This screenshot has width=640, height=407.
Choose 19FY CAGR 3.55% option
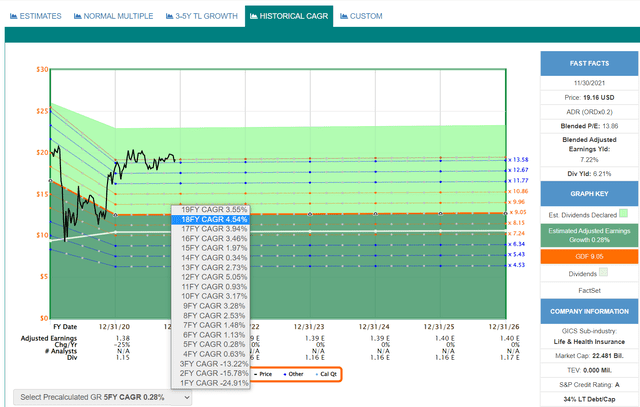tap(210, 210)
